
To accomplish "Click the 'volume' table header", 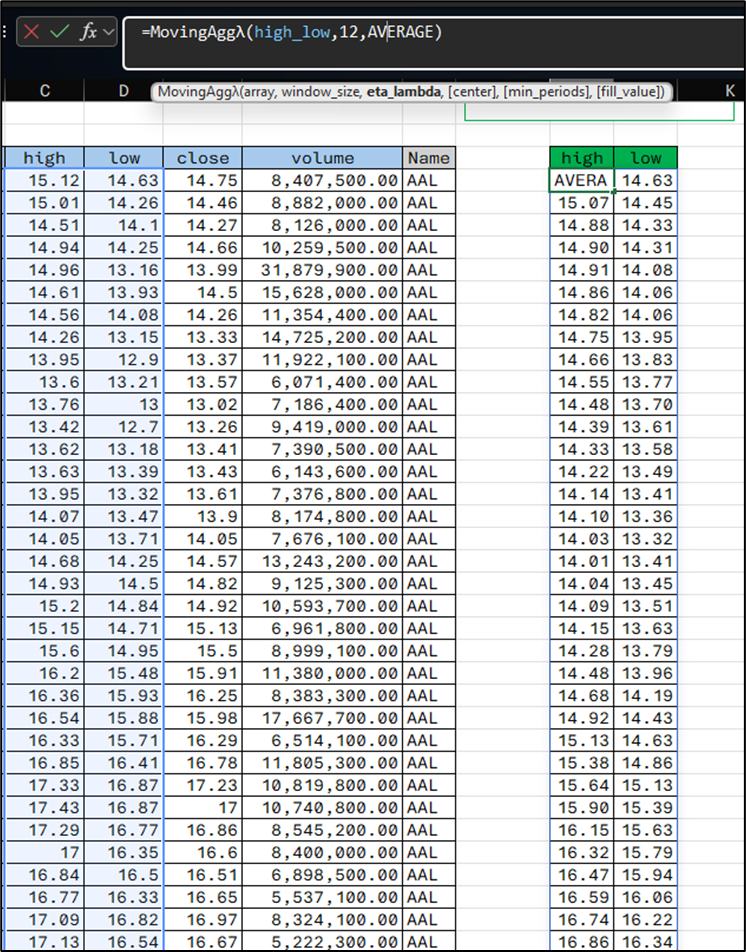I will (322, 158).
